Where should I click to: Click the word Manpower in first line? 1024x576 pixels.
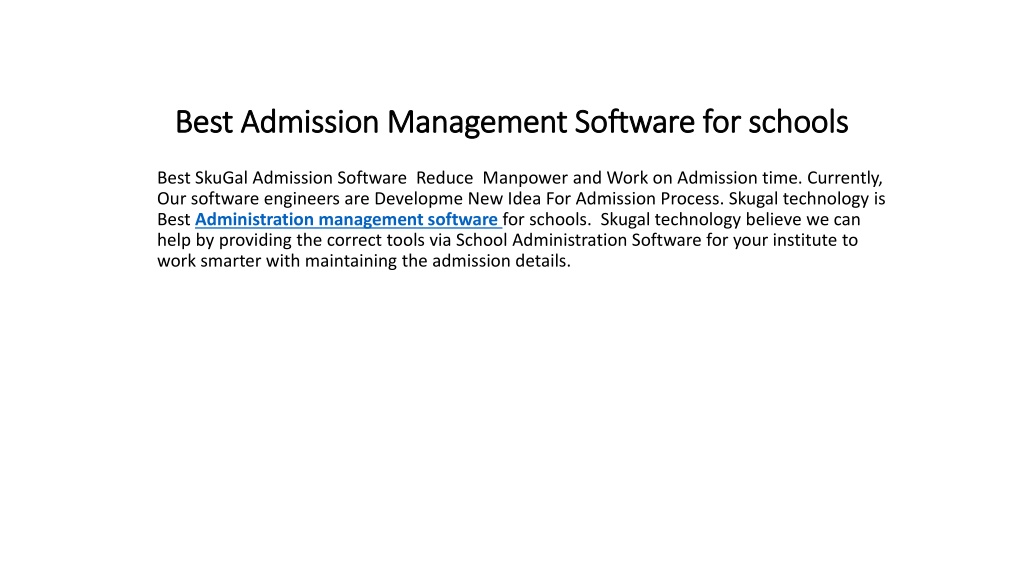pyautogui.click(x=526, y=178)
